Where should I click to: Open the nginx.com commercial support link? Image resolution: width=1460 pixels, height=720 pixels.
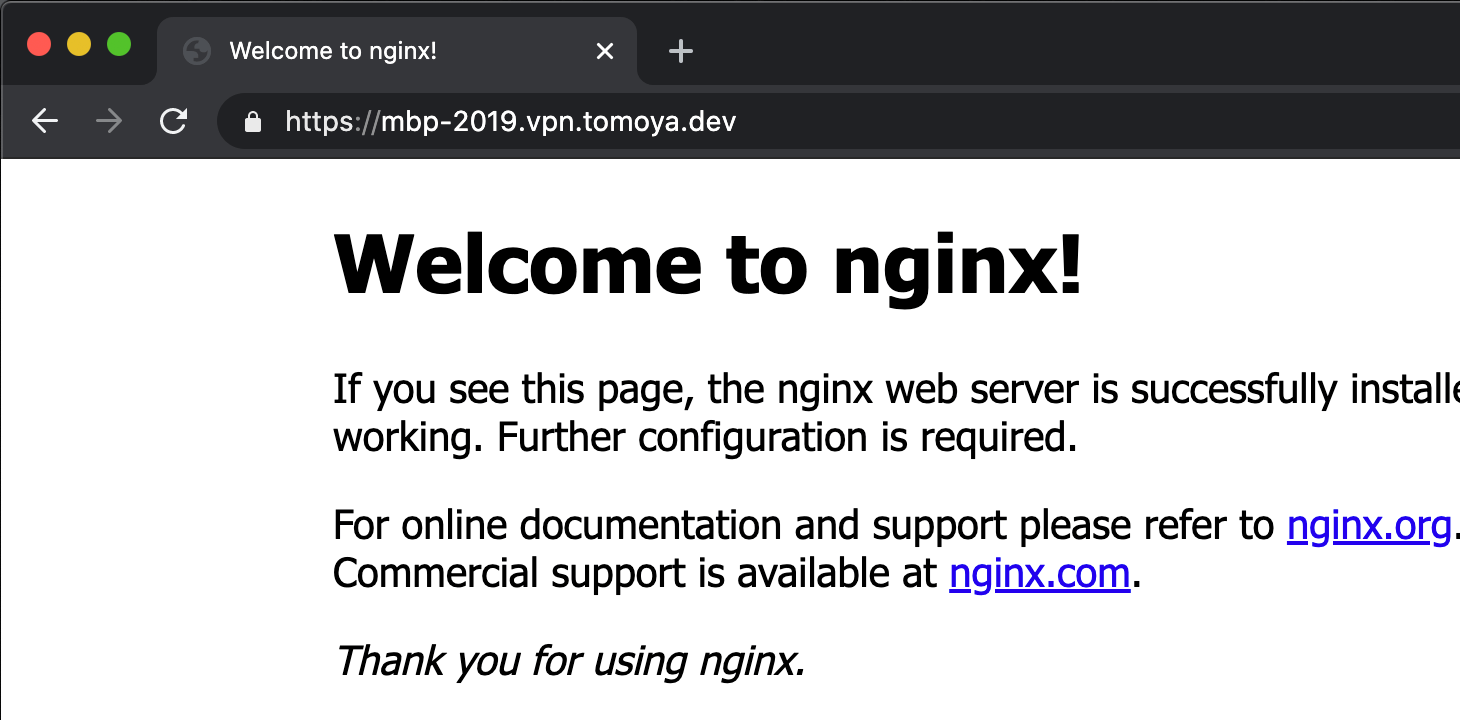(x=1038, y=573)
